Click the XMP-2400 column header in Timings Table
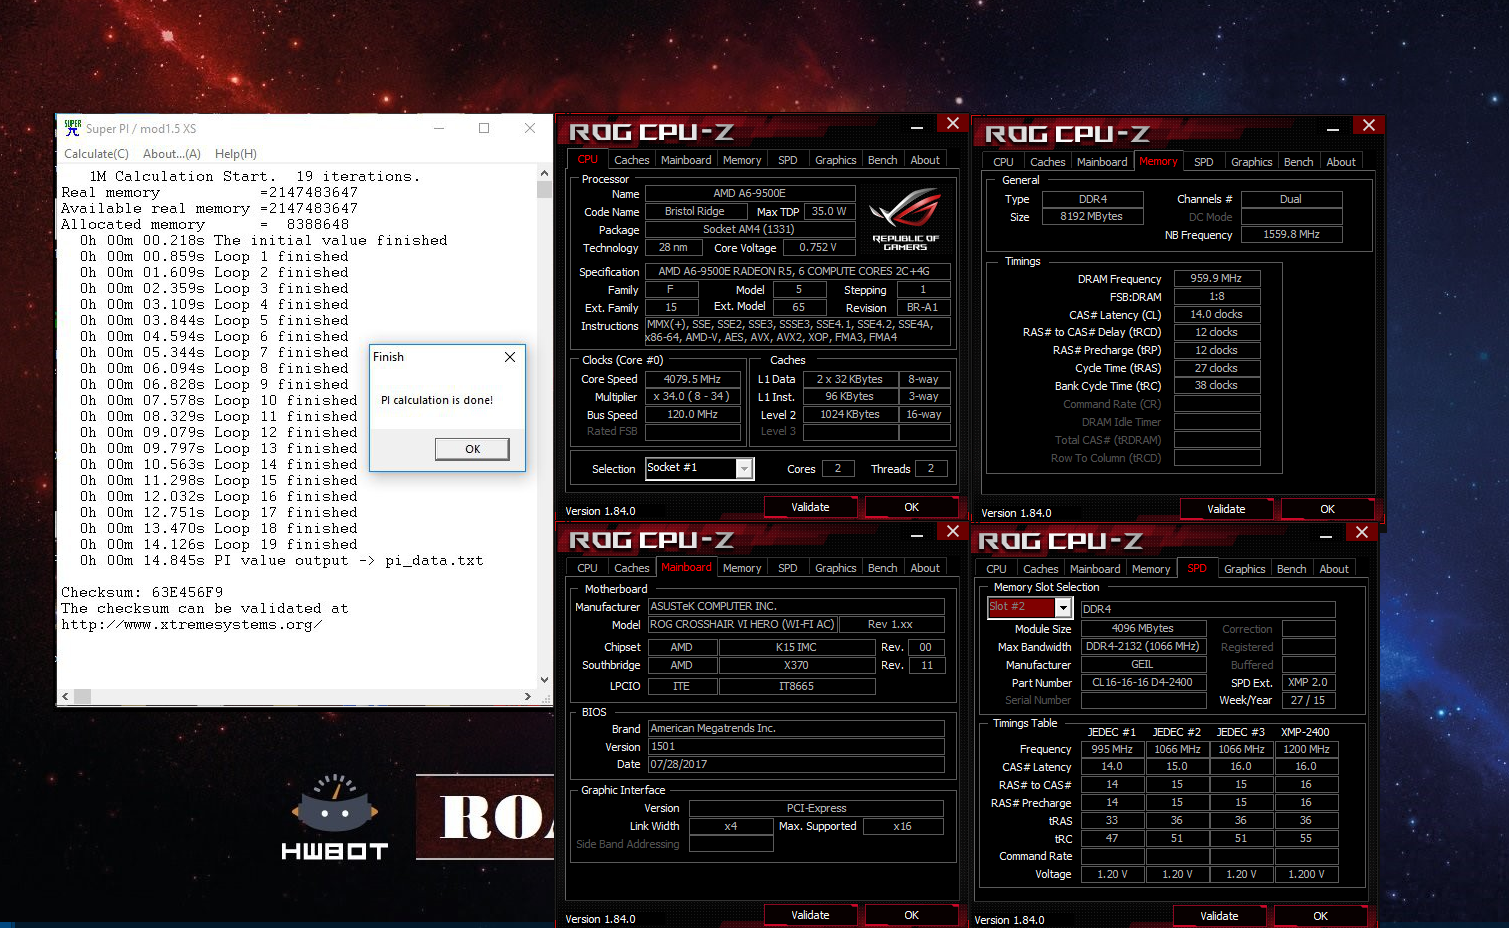The width and height of the screenshot is (1509, 928). pos(1305,732)
